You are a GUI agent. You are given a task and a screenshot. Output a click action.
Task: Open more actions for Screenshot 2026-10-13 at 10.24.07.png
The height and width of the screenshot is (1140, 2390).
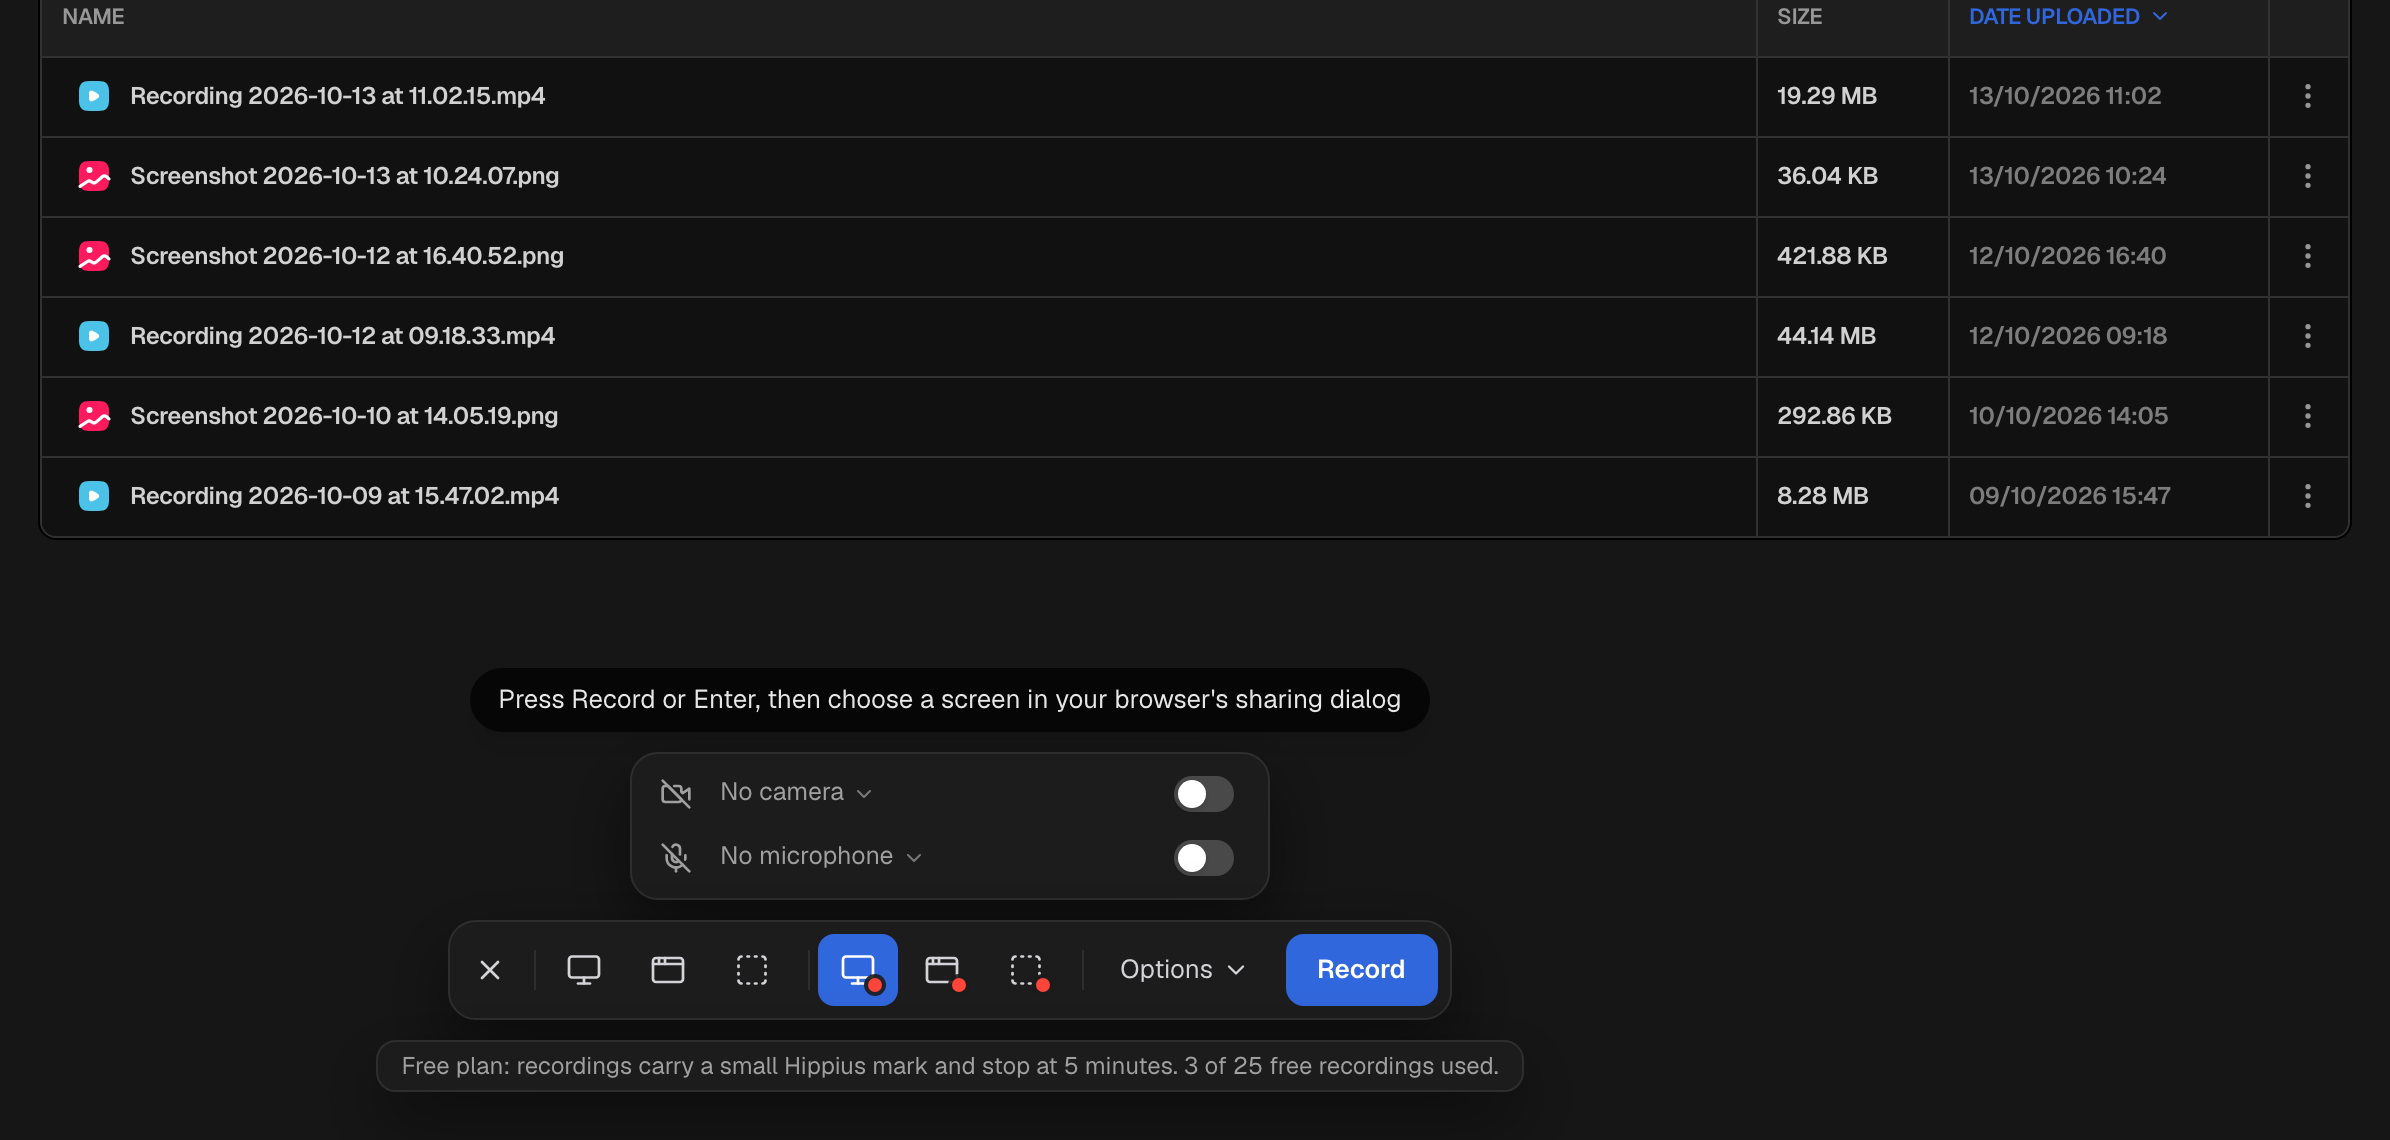pos(2308,176)
